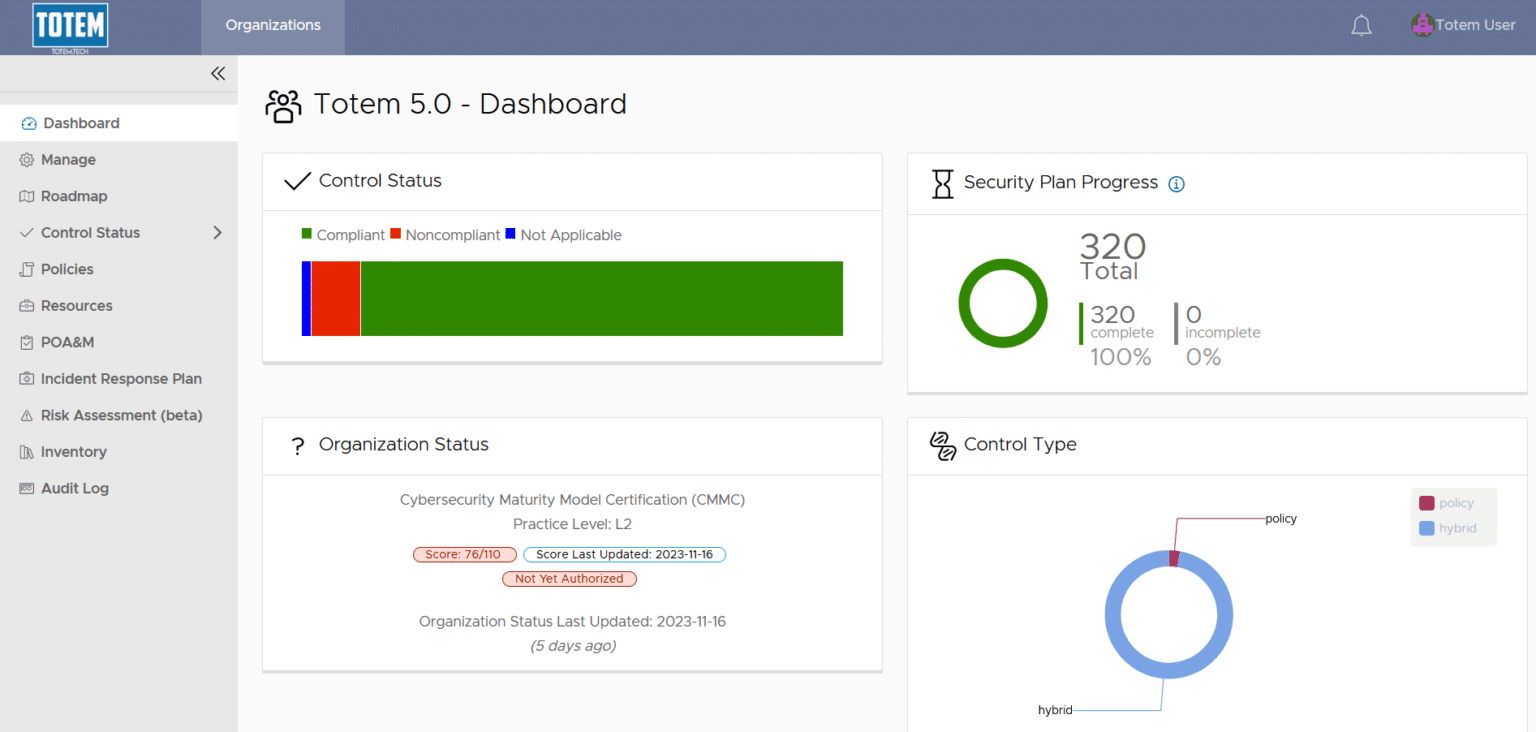Click the Score 76/110 badge
Image resolution: width=1536 pixels, height=732 pixels.
464,554
